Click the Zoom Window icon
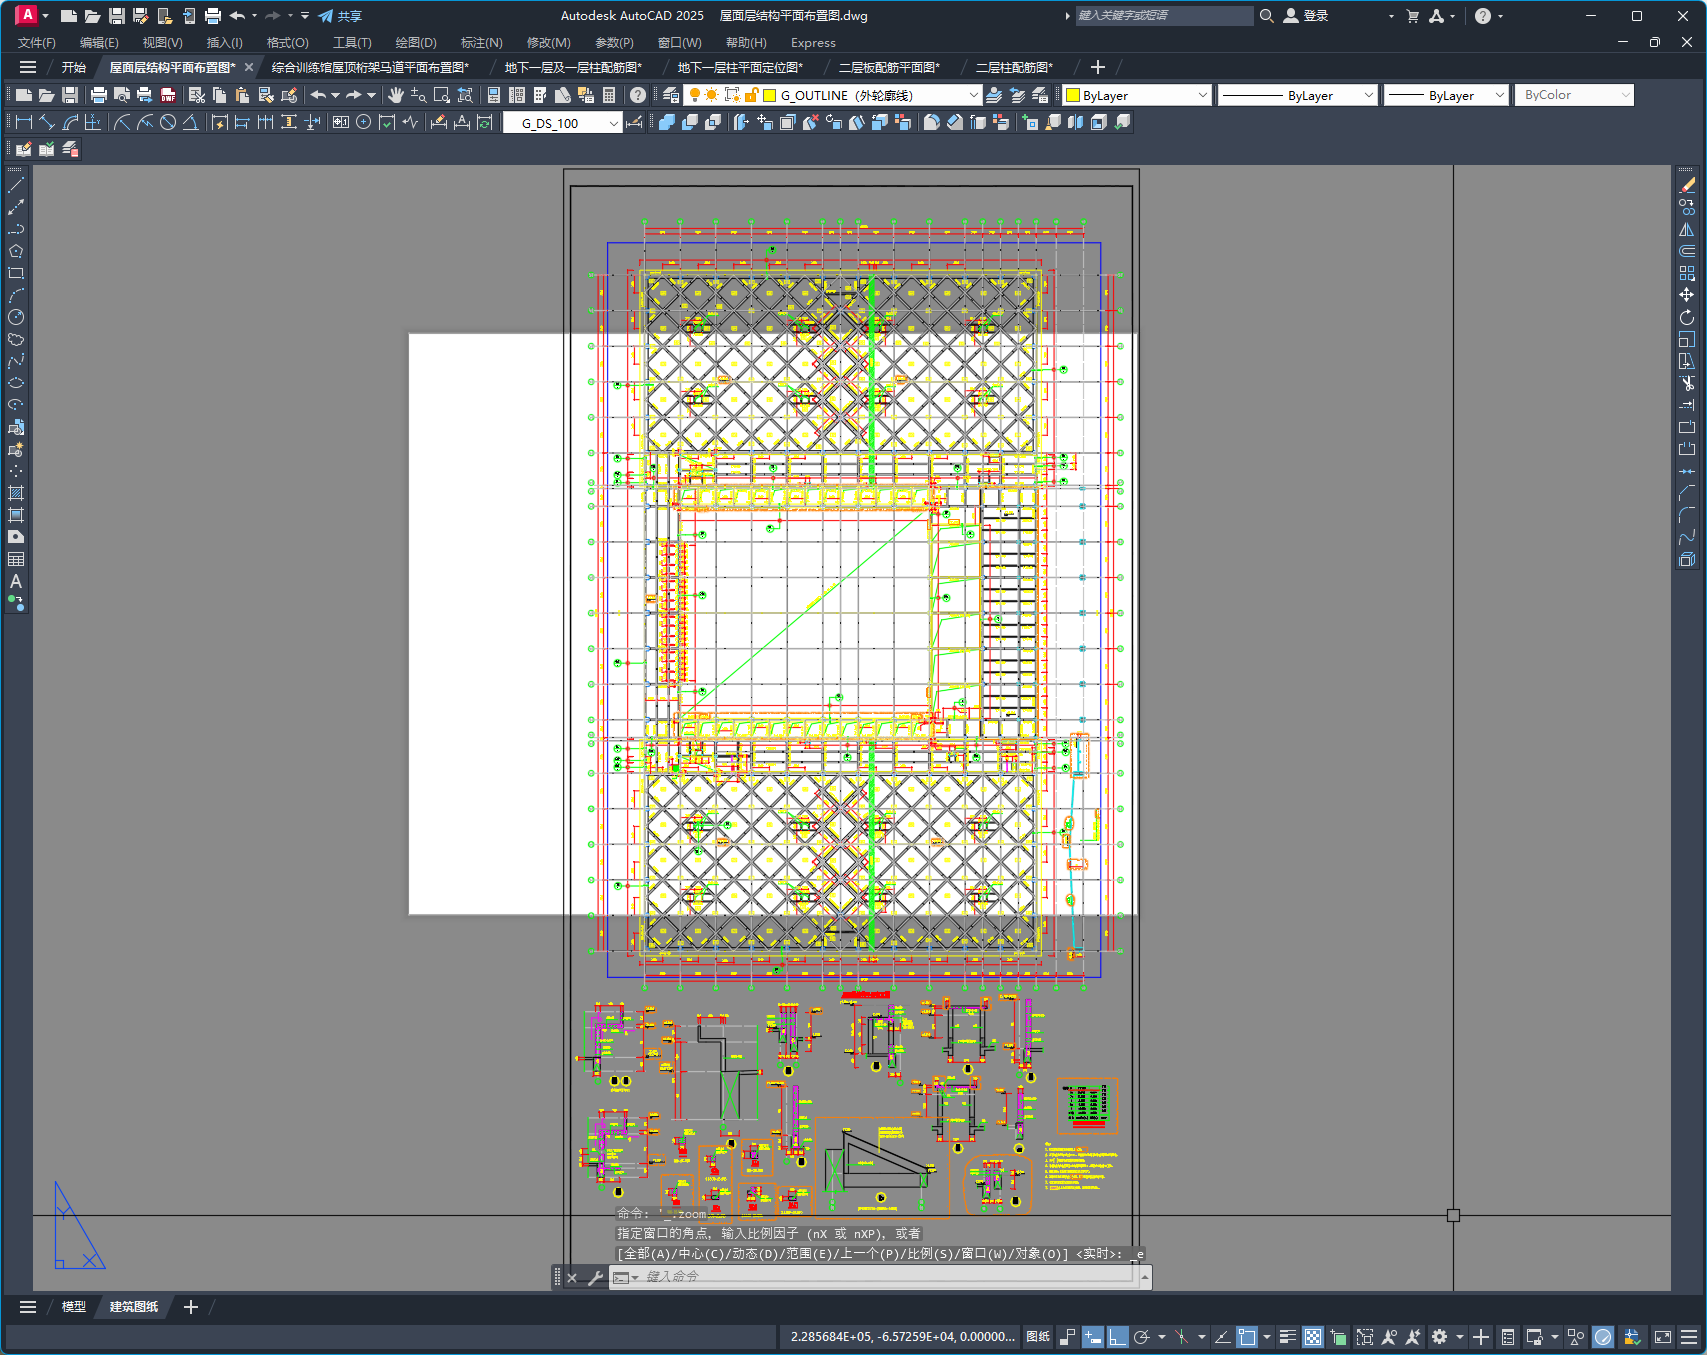 [442, 95]
